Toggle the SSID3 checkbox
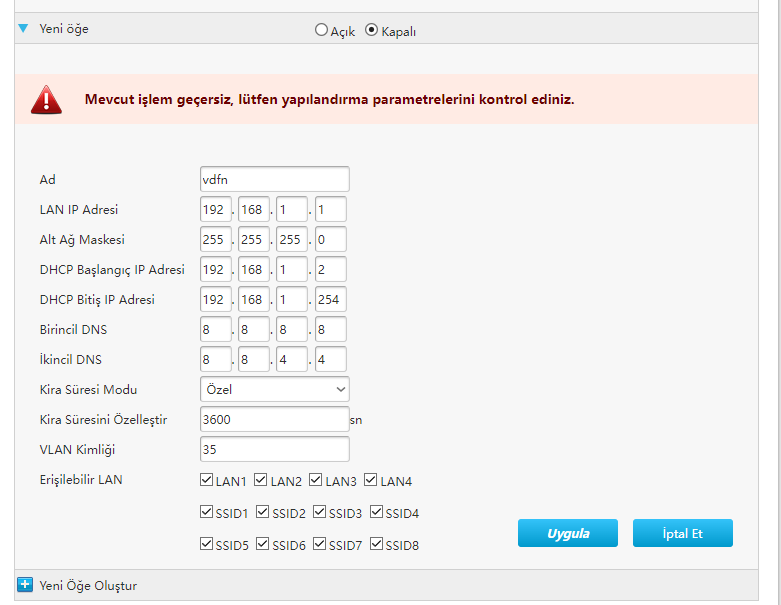This screenshot has width=781, height=605. 320,513
